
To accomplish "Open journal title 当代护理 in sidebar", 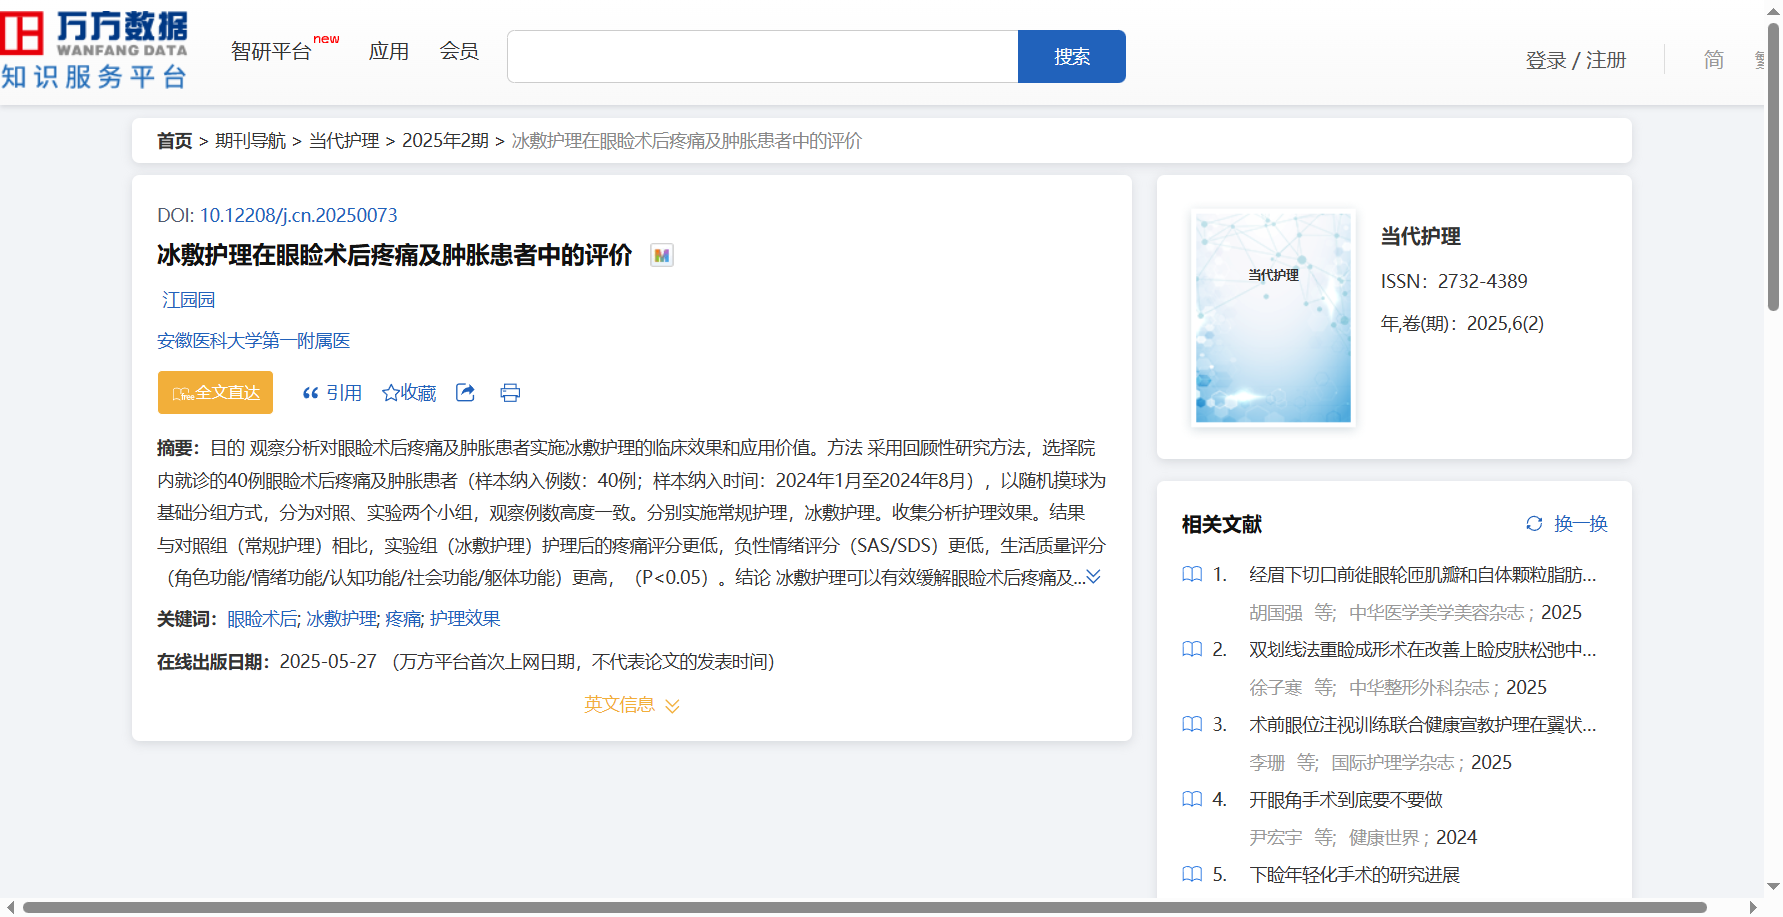I will click(1421, 237).
